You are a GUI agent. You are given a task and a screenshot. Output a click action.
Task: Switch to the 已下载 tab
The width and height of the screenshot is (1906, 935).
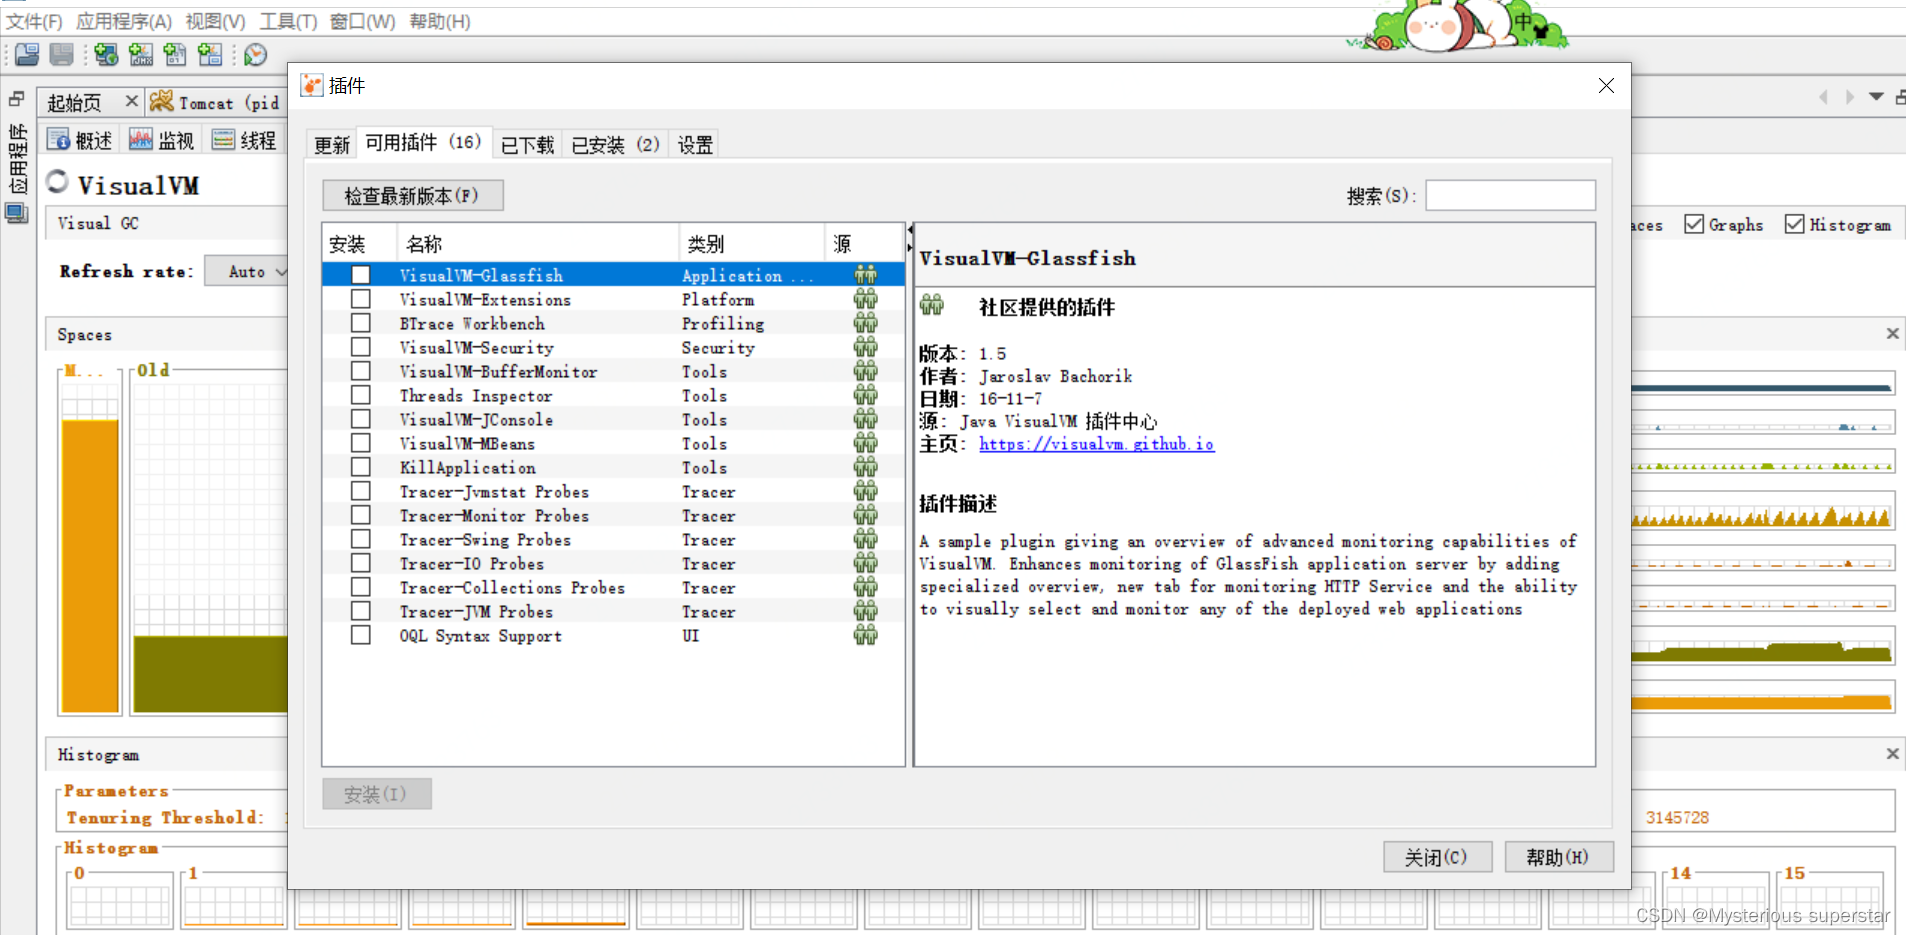click(x=527, y=145)
